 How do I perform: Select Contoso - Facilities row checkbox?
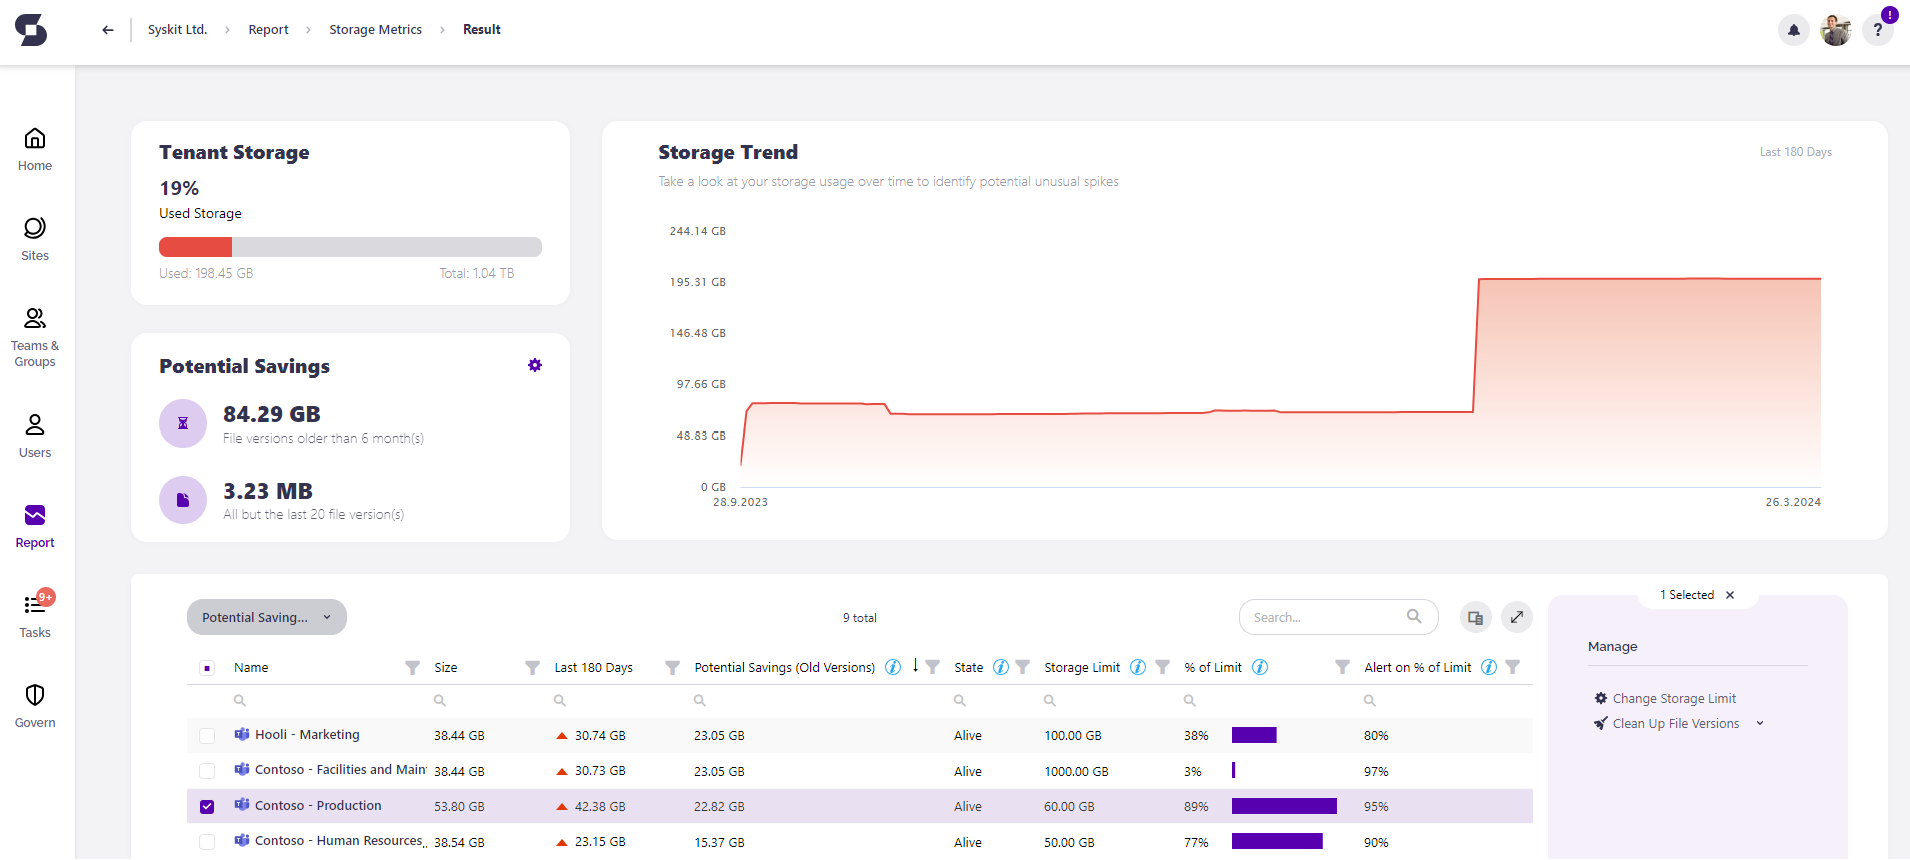(207, 771)
